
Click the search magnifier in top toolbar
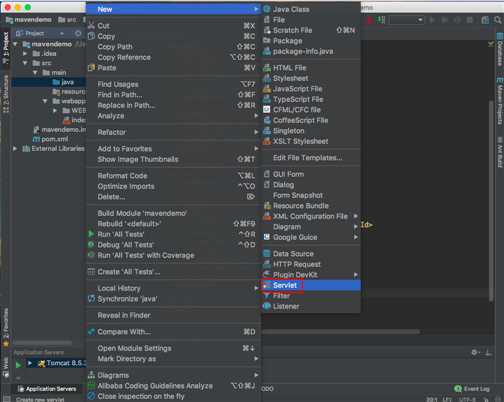tap(498, 20)
